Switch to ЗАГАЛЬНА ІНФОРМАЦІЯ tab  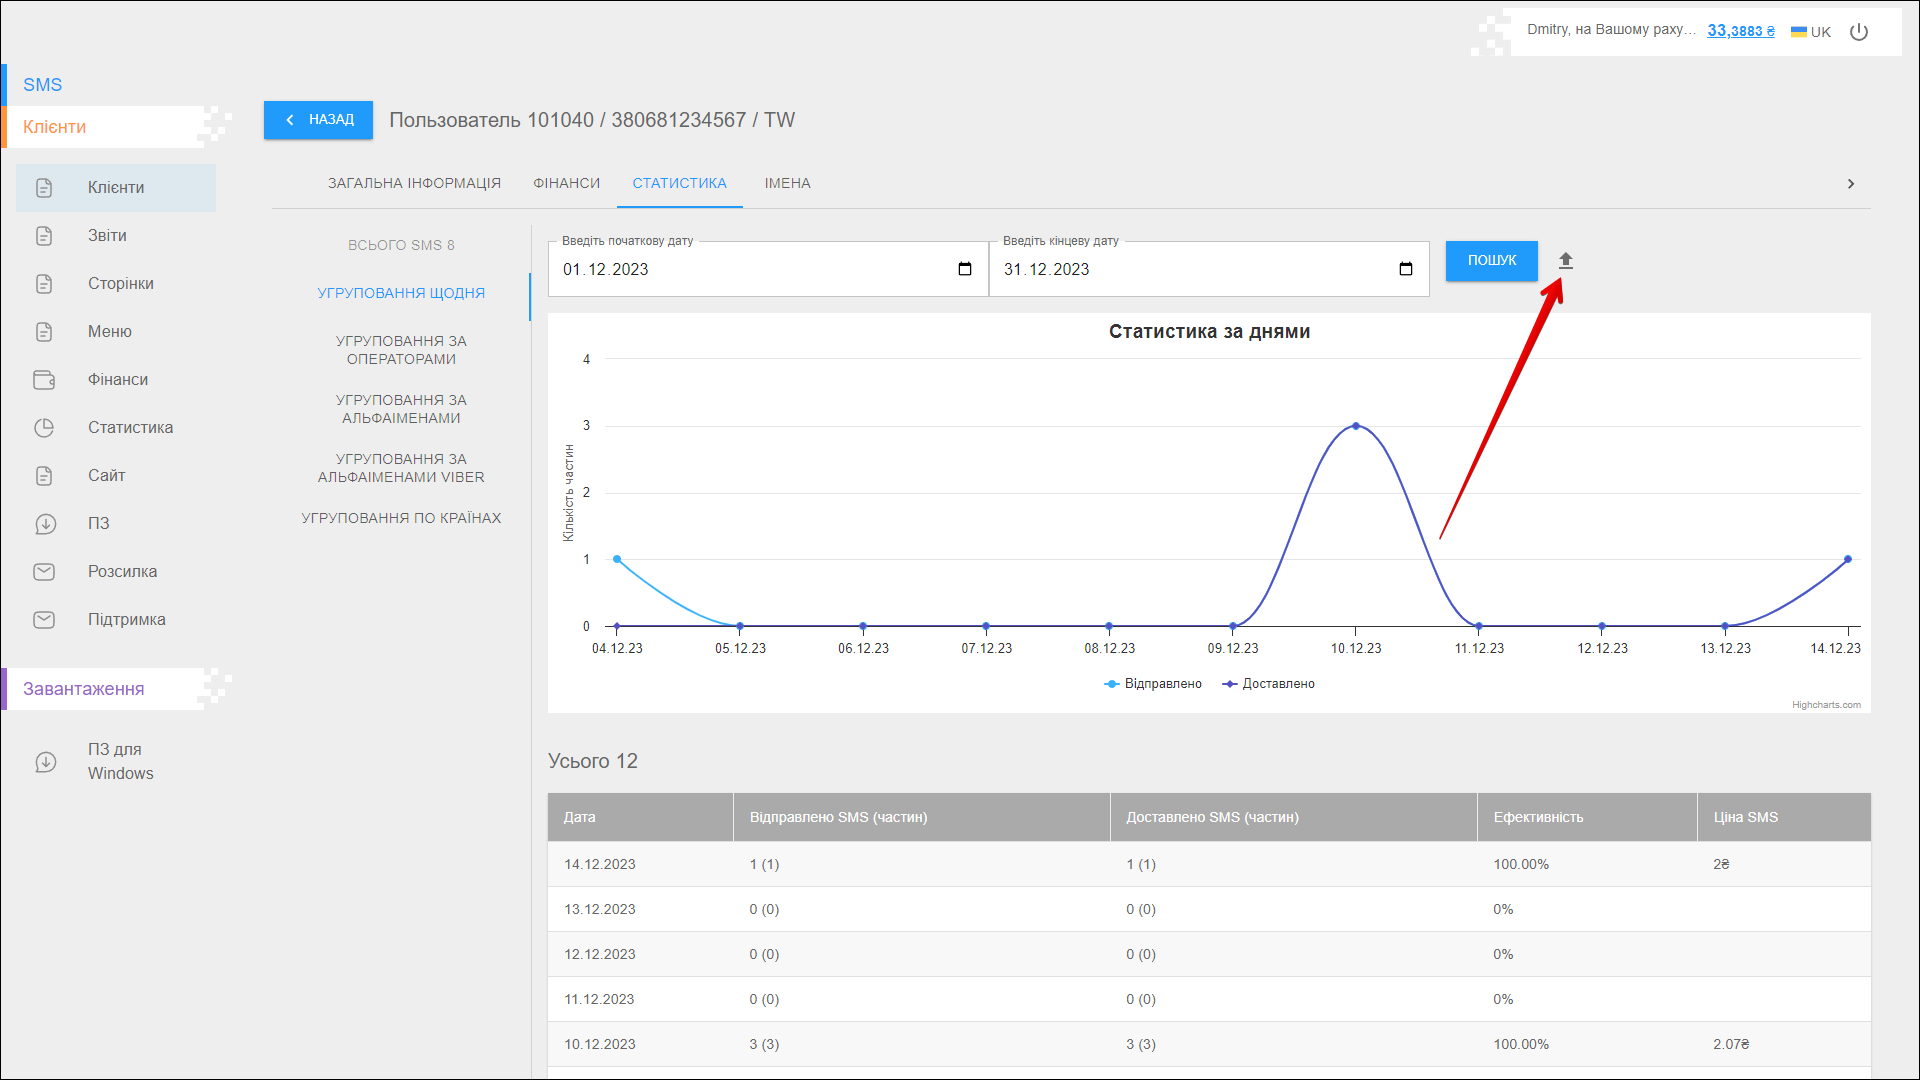pyautogui.click(x=414, y=184)
